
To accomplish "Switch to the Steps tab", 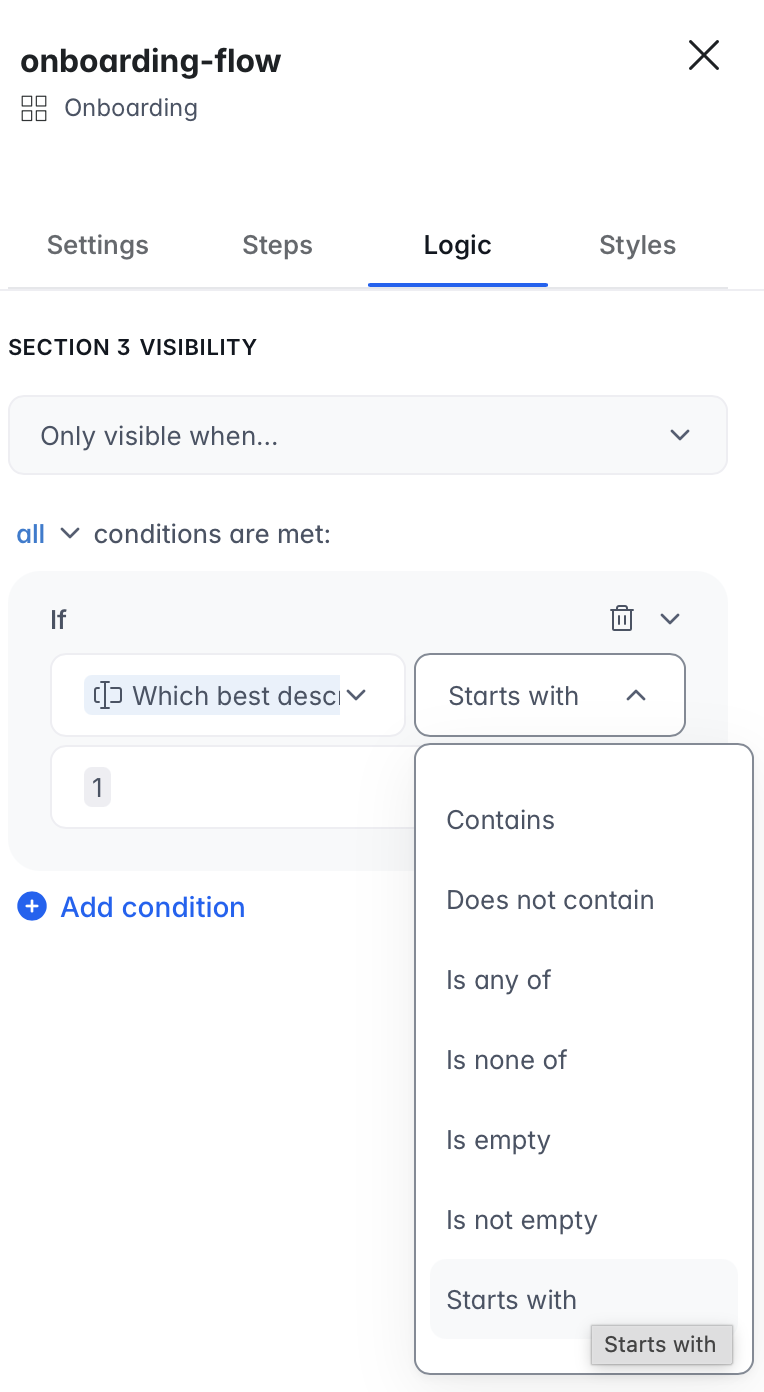I will point(277,245).
